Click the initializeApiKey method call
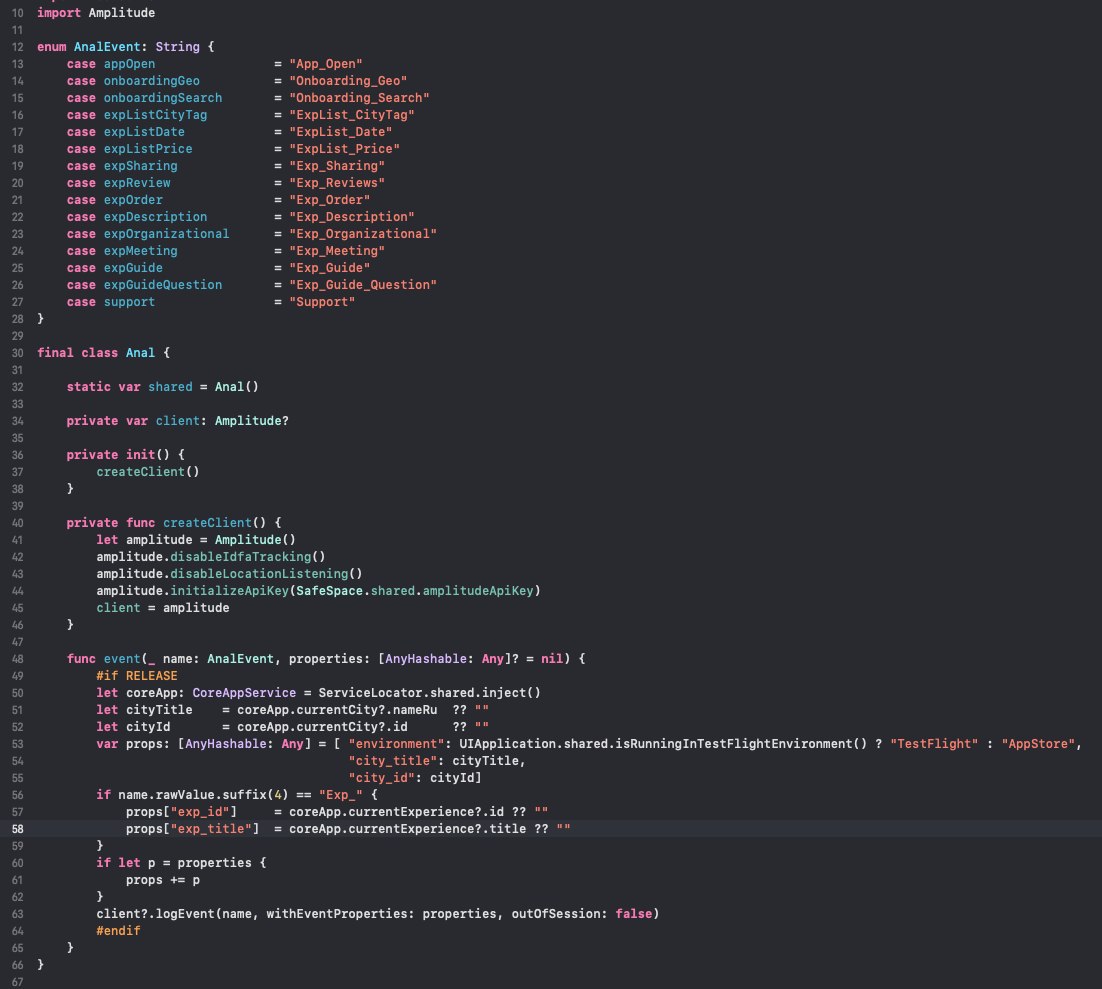This screenshot has width=1102, height=989. (x=230, y=590)
